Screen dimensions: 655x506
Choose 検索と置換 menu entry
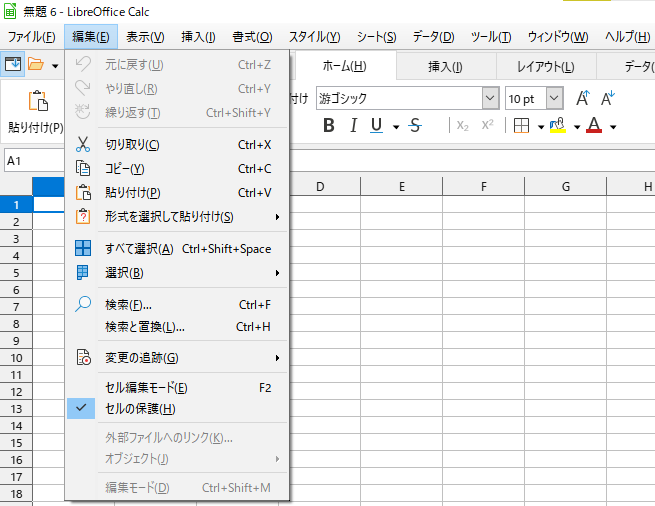177,326
